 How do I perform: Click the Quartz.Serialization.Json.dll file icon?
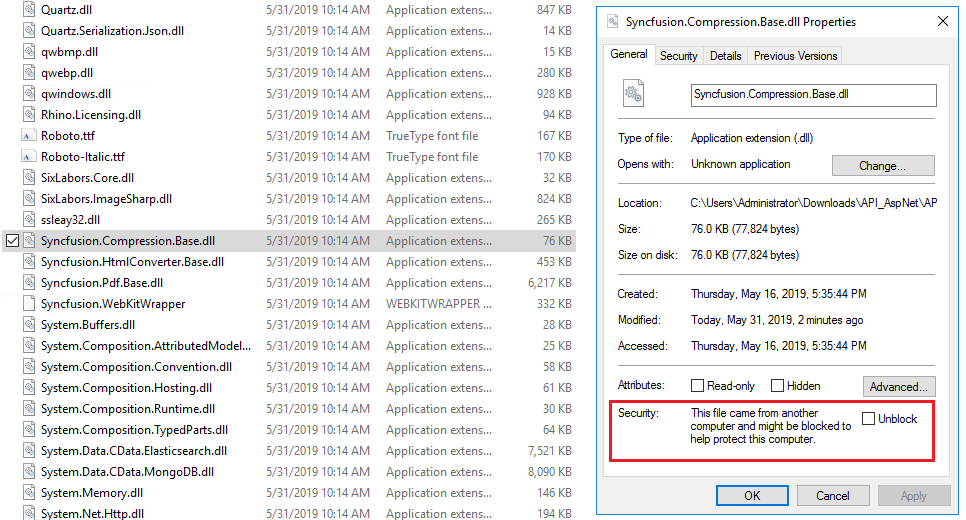click(29, 31)
